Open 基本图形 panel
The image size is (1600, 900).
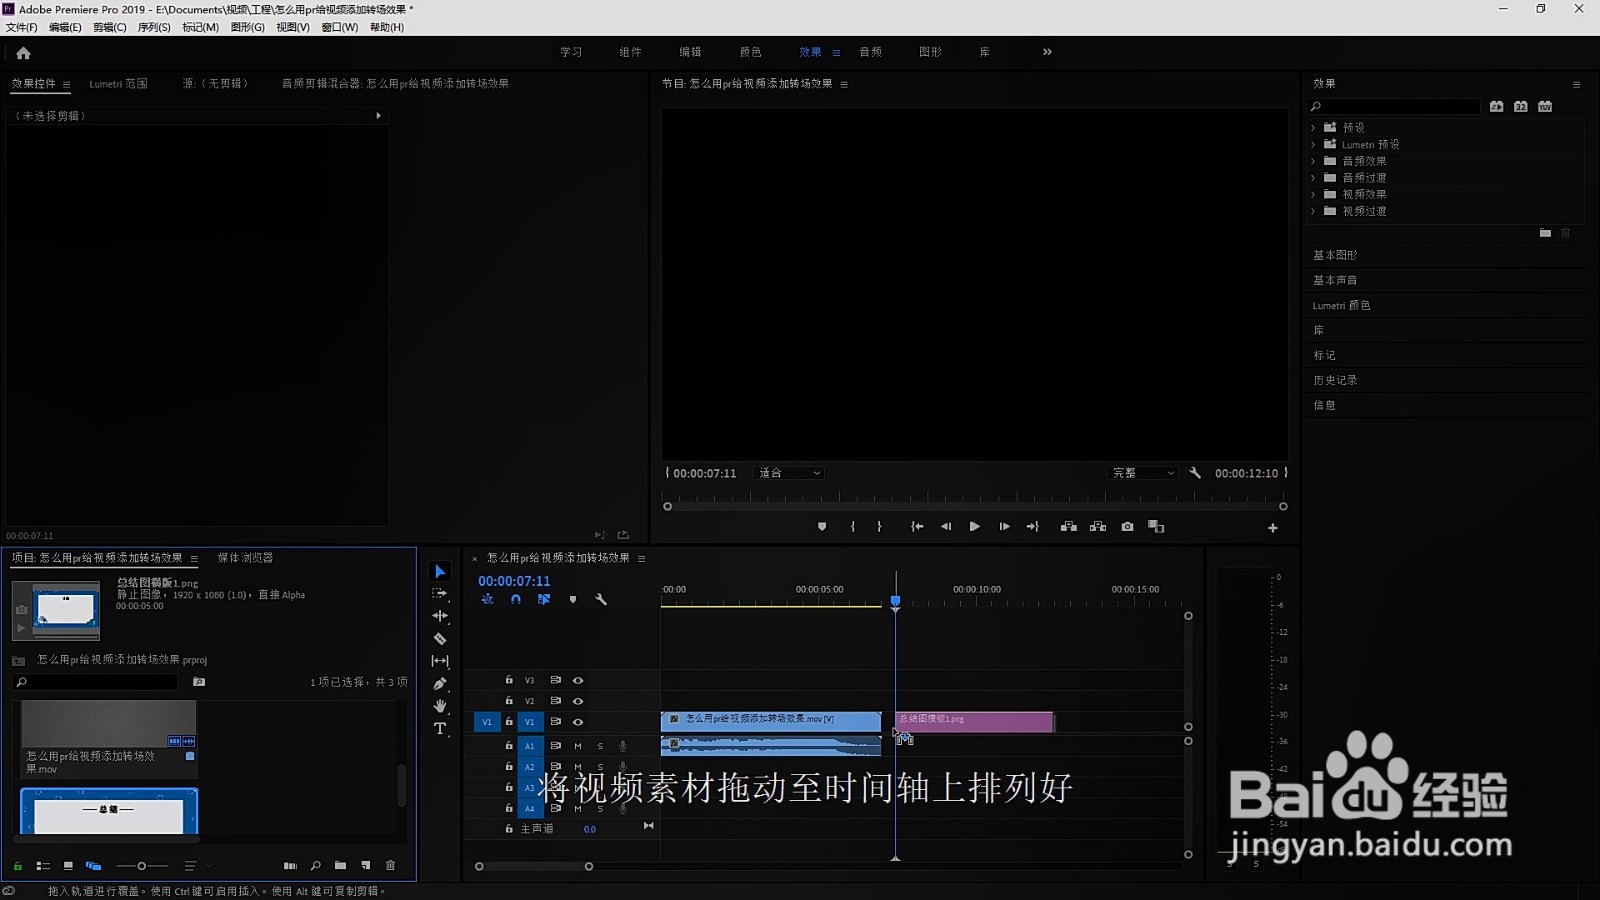pyautogui.click(x=1335, y=255)
